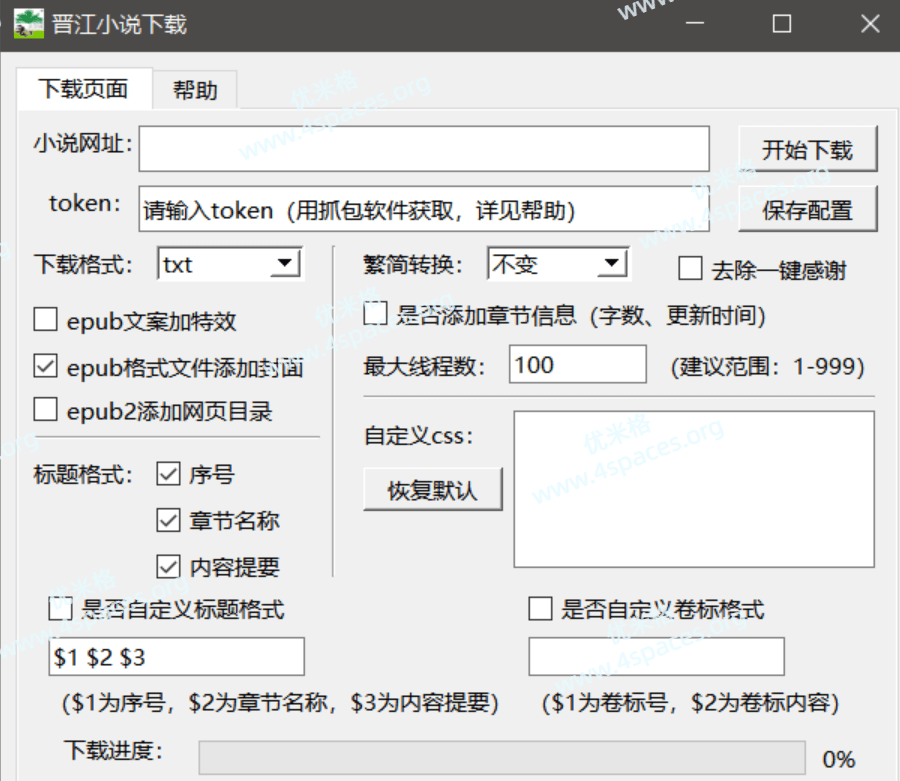
Task: Click the 保存配置 button
Action: coord(807,210)
